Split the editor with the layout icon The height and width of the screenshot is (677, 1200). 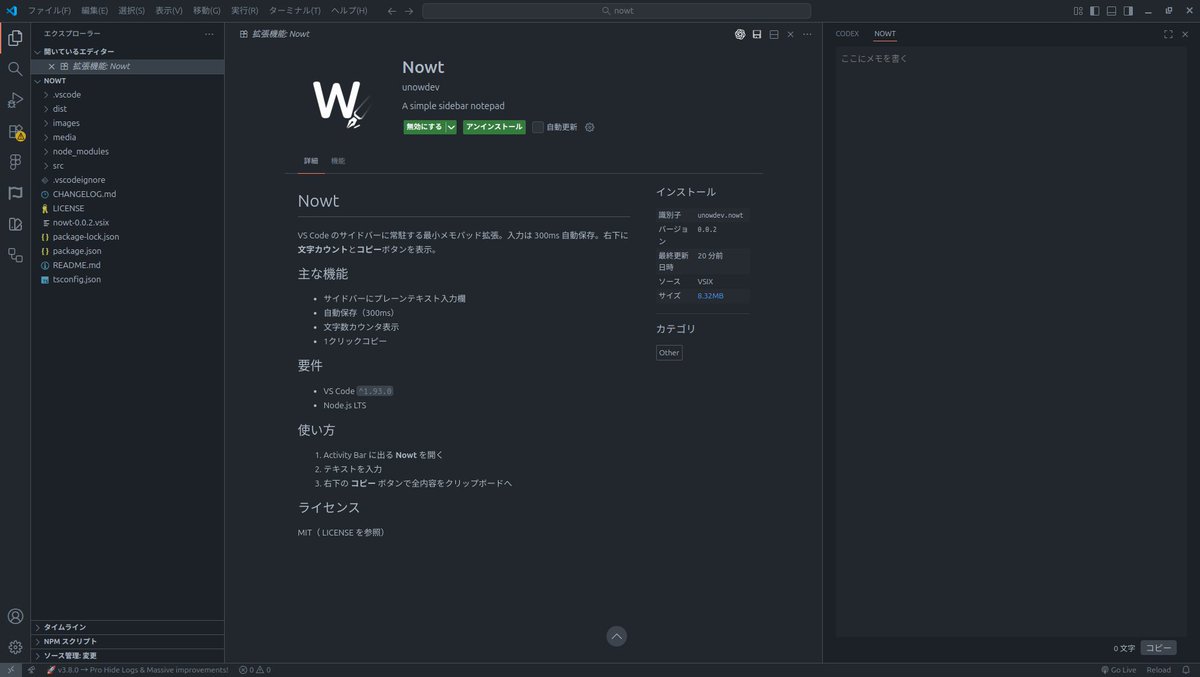[x=774, y=34]
